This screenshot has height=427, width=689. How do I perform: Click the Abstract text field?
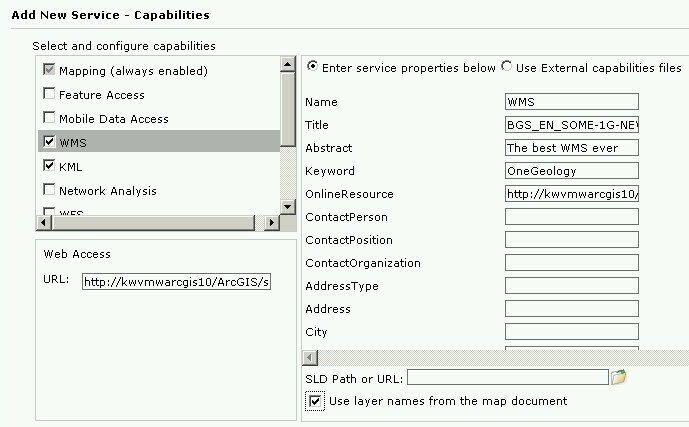coord(572,148)
